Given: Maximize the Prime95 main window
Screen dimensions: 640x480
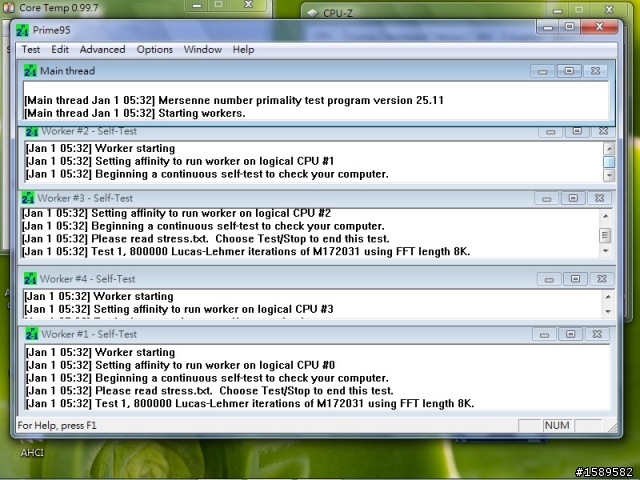Looking at the screenshot, I should click(569, 27).
